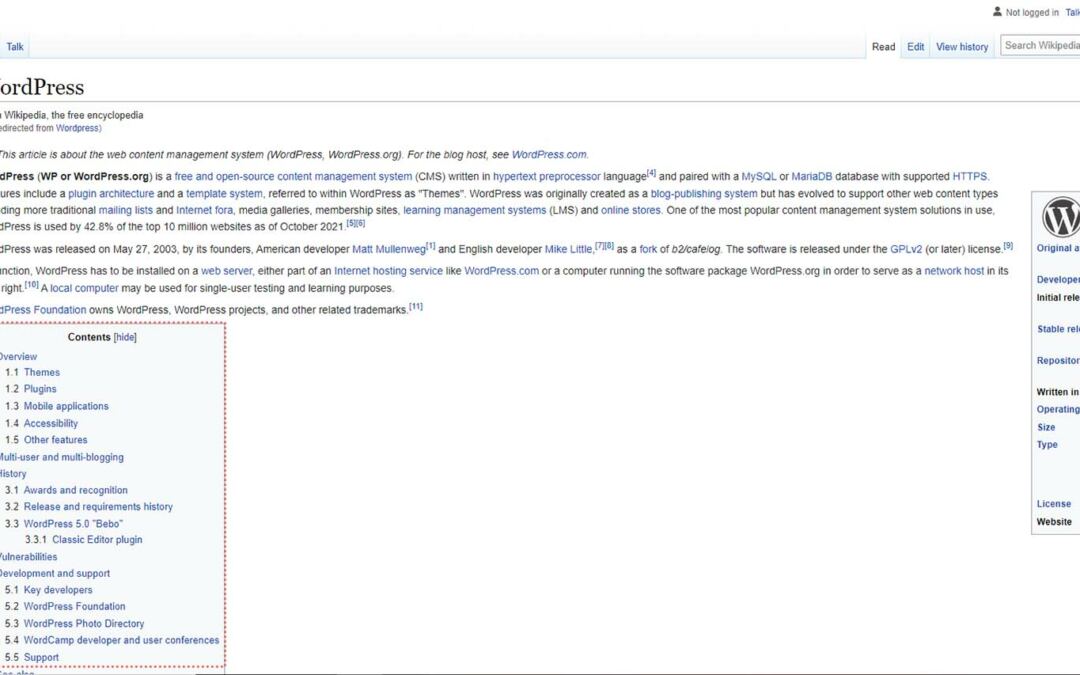Image resolution: width=1080 pixels, height=675 pixels.
Task: Jump to the 1.1 Themes section
Action: point(41,372)
